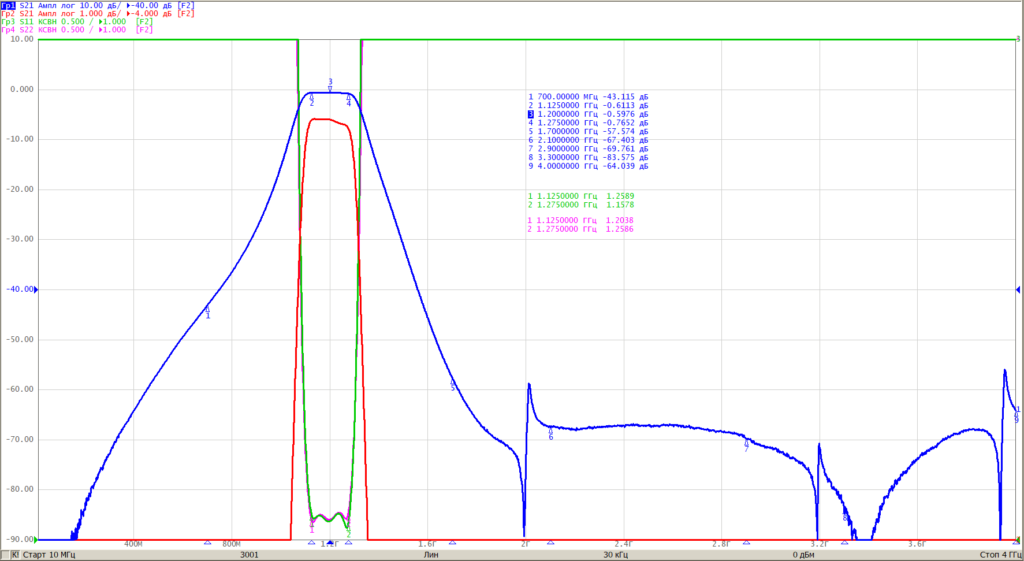Screen dimensions: 1024x561
Task: Select the Гр1 trace label
Action: tap(8, 5)
